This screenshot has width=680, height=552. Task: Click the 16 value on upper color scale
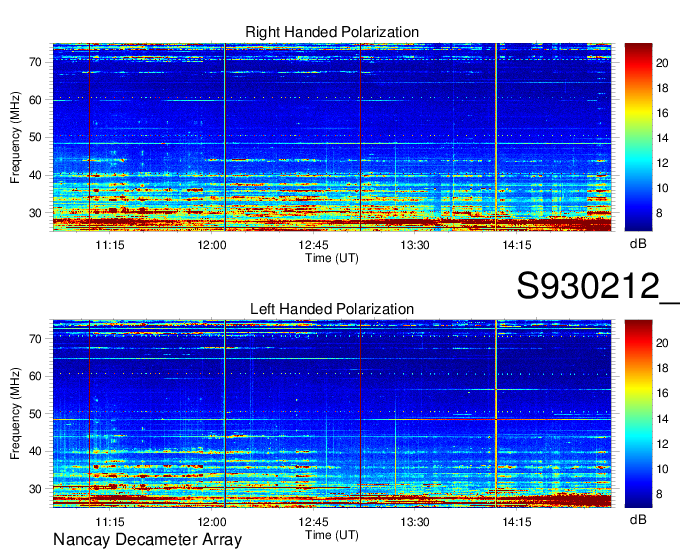[x=662, y=114]
